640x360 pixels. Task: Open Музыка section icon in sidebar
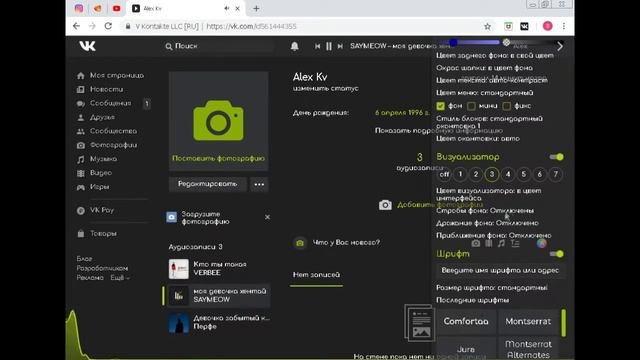click(x=81, y=159)
